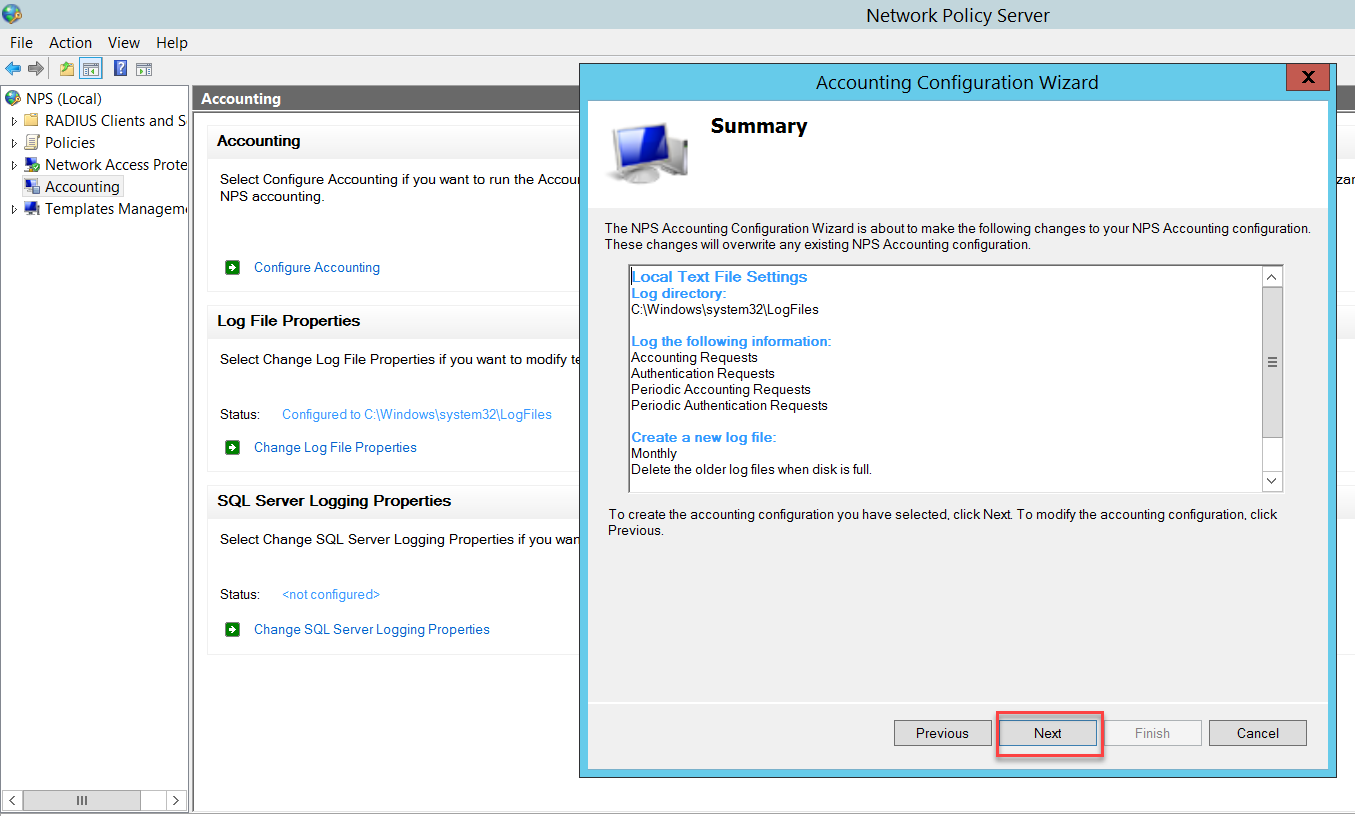Screen dimensions: 1355x816
Task: Click the blue Help question mark icon
Action: tap(121, 69)
